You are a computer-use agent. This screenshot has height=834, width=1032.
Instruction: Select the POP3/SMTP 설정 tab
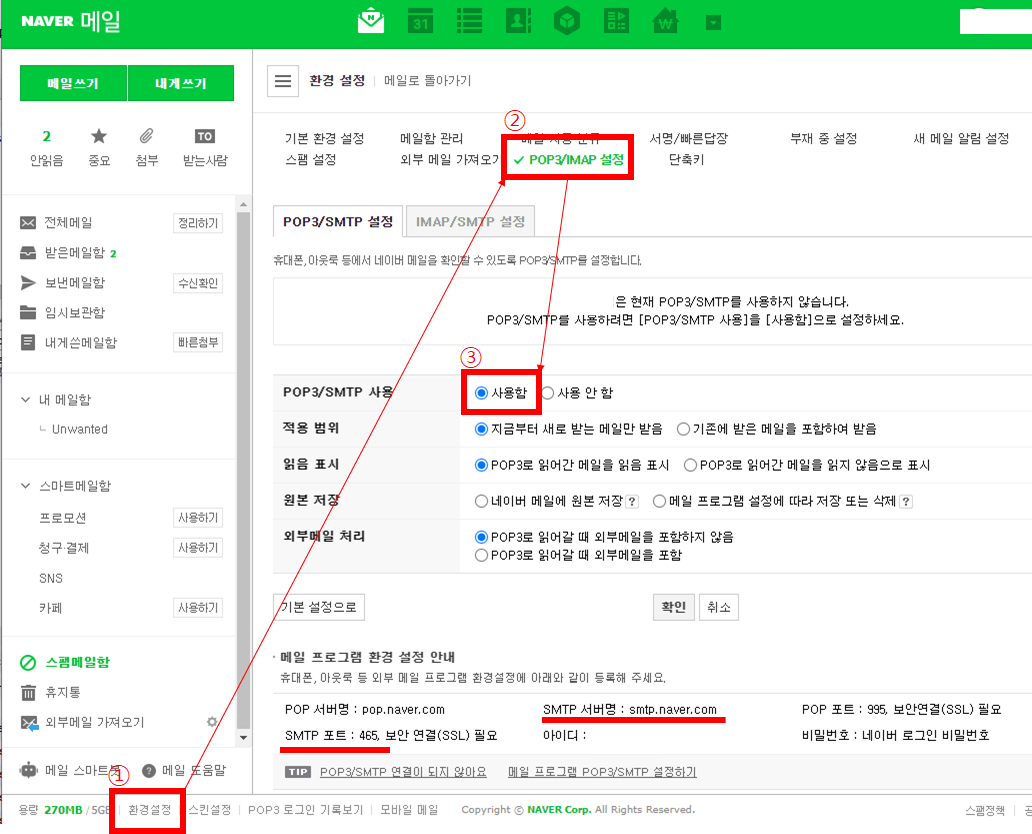tap(338, 222)
